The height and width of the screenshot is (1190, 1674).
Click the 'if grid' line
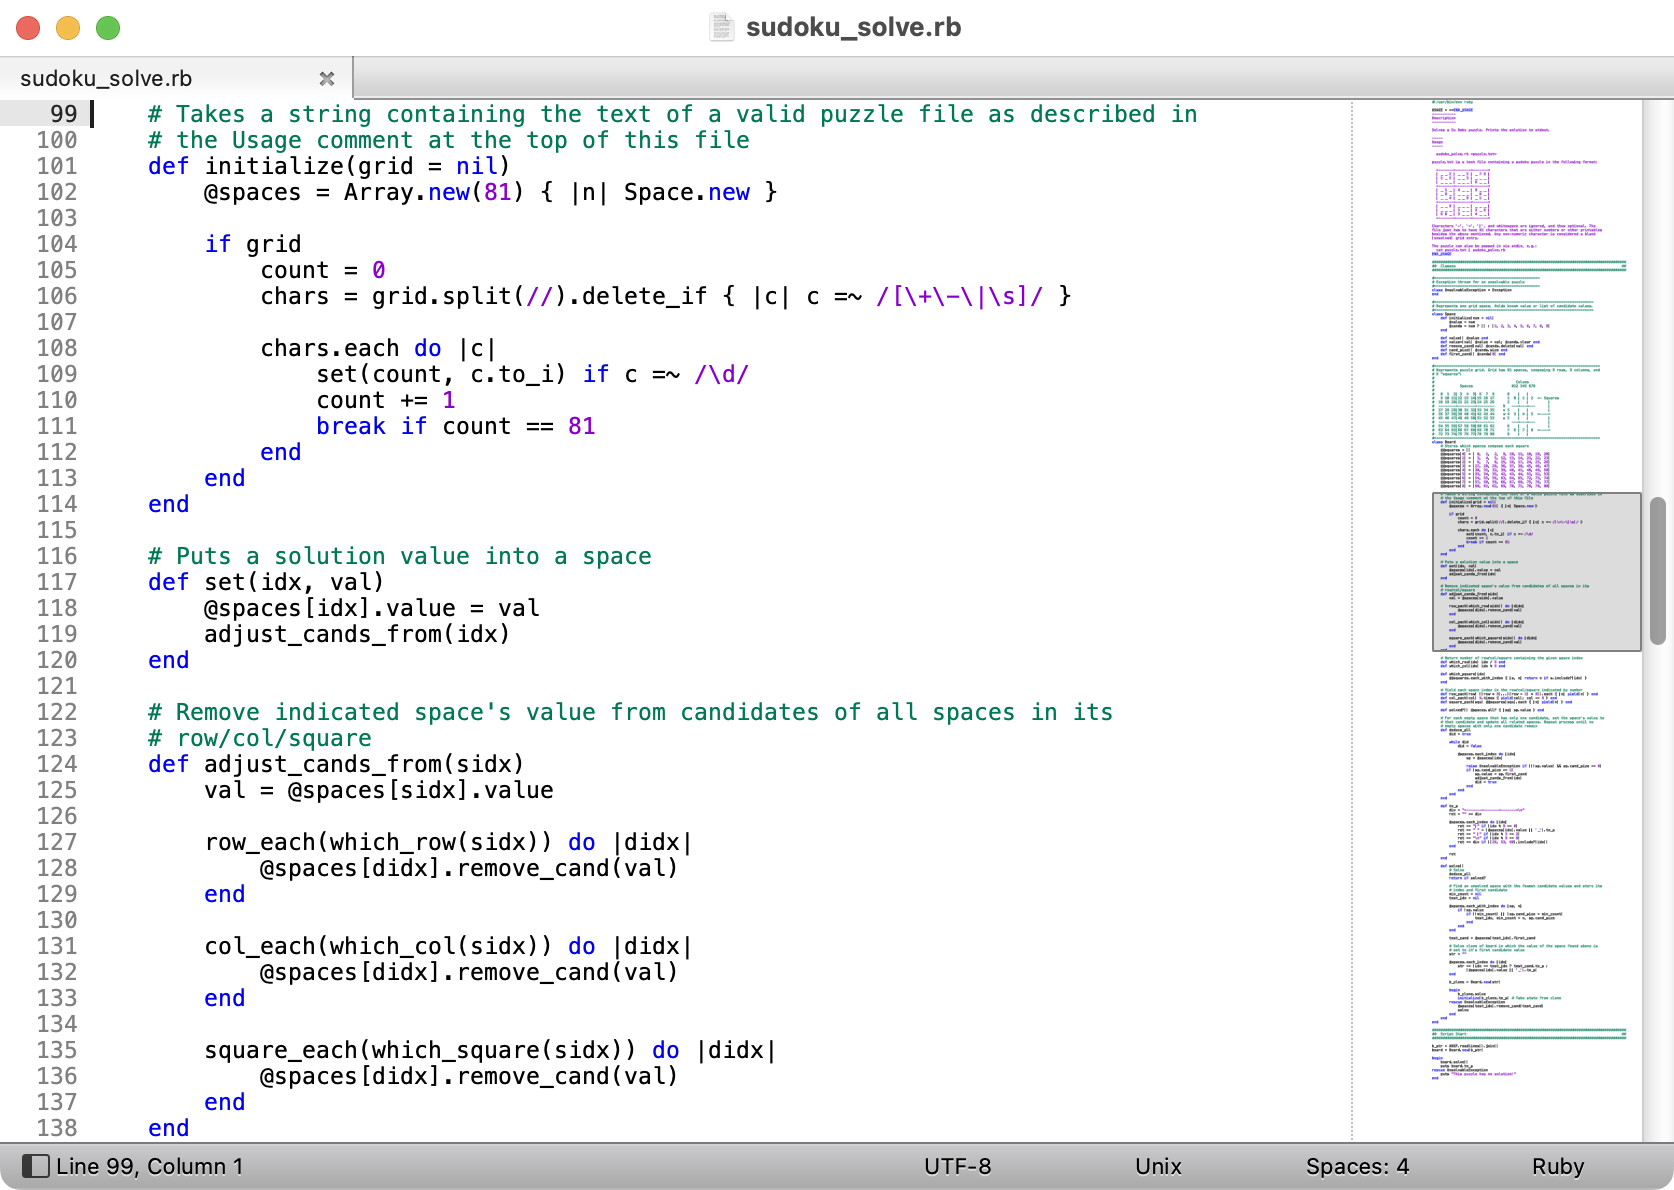click(x=253, y=244)
